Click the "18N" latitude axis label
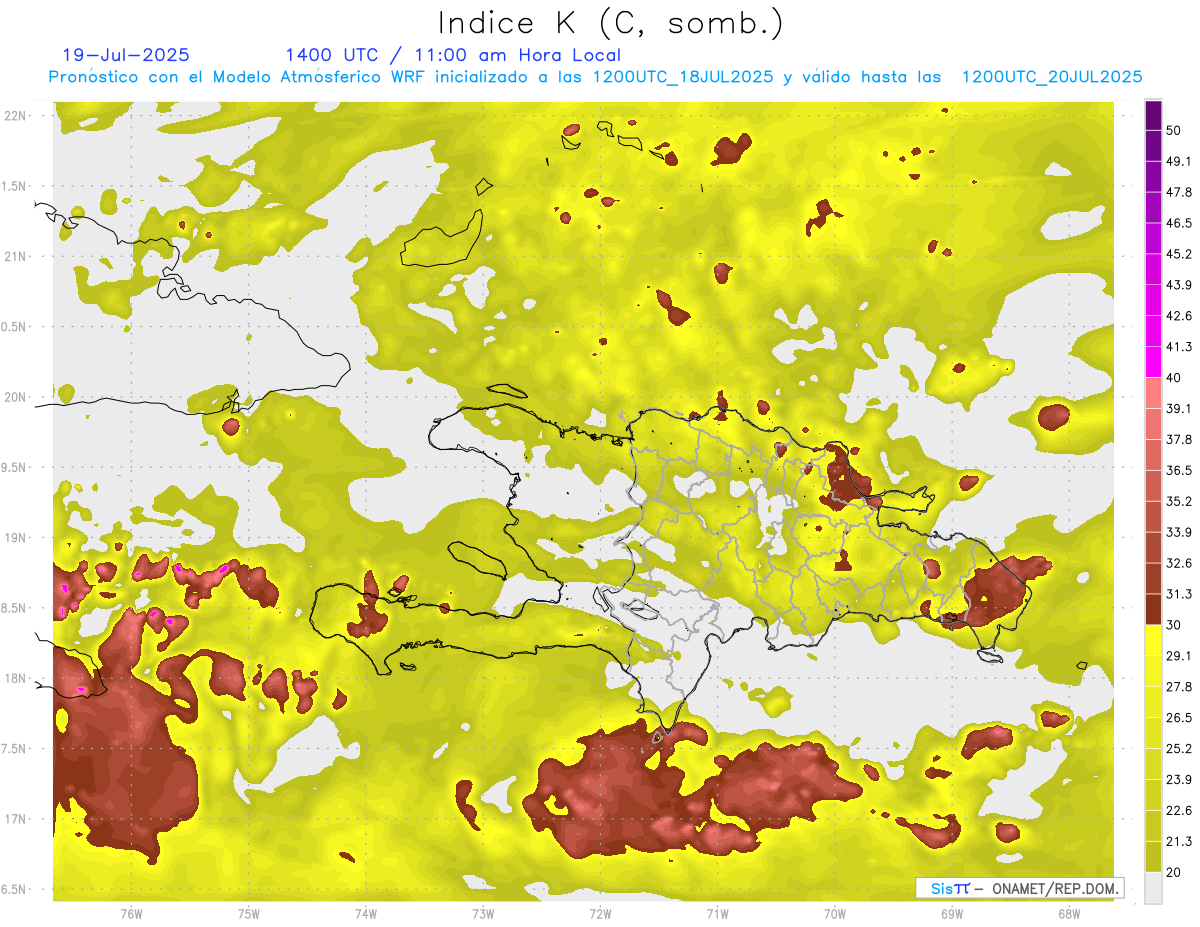The height and width of the screenshot is (927, 1200). tap(14, 678)
